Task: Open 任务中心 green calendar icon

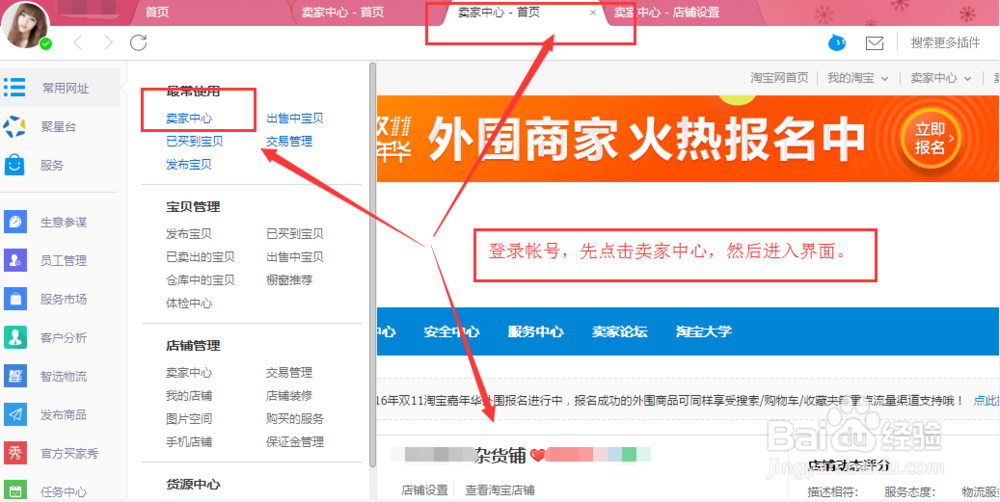Action: click(15, 491)
